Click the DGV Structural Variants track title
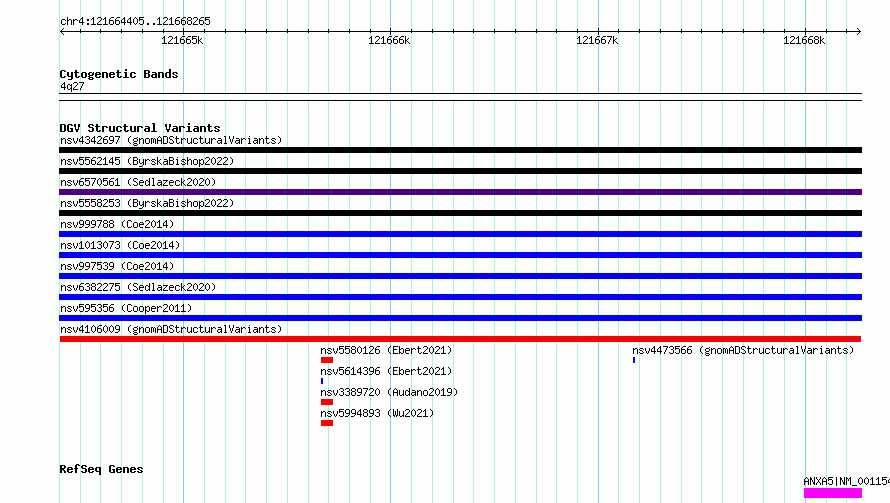890x503 pixels. [140, 128]
